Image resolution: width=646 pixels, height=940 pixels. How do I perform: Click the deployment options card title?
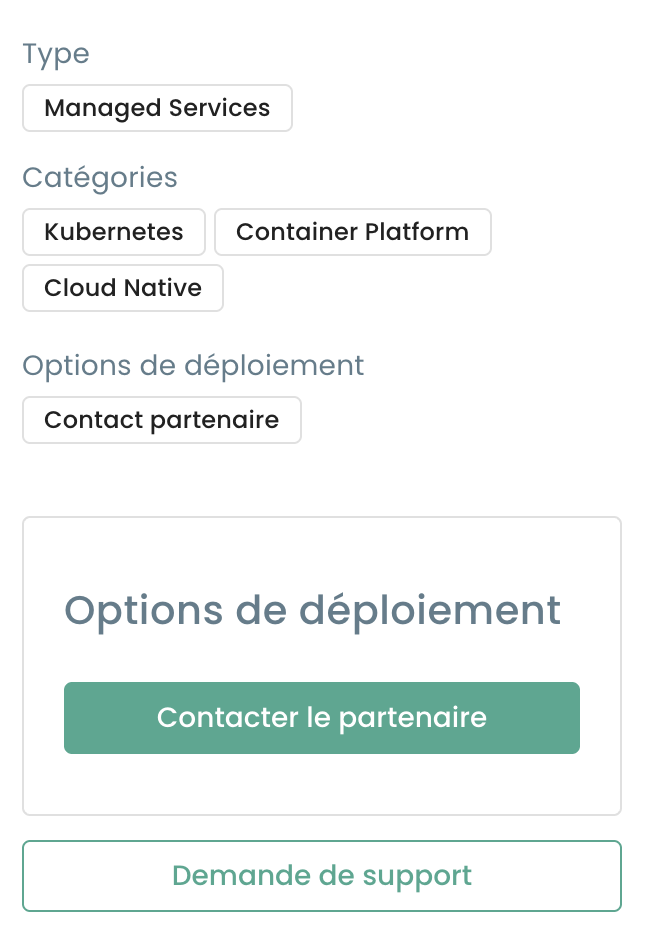point(312,610)
